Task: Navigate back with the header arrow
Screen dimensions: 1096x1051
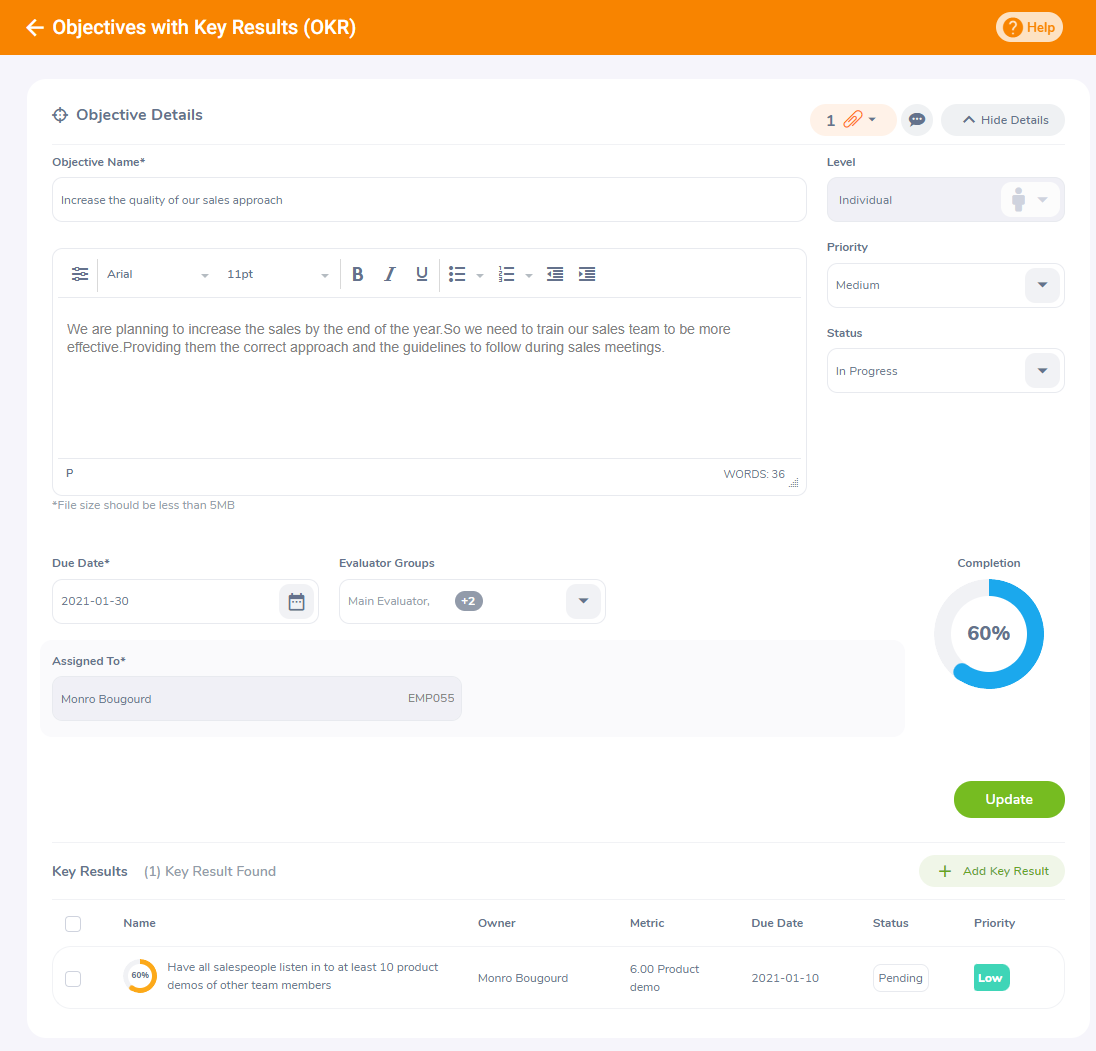Action: coord(35,27)
